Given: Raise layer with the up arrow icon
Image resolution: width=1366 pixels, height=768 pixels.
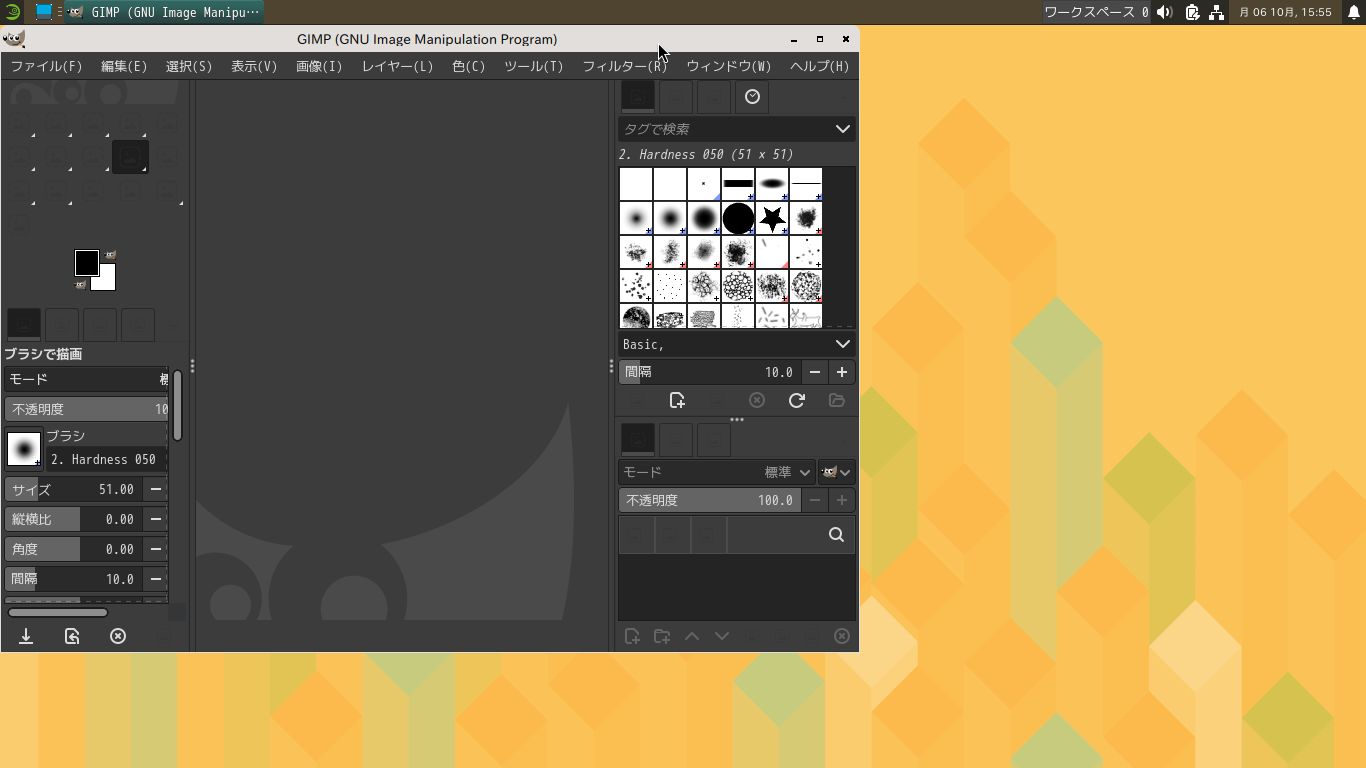Looking at the screenshot, I should [x=692, y=636].
